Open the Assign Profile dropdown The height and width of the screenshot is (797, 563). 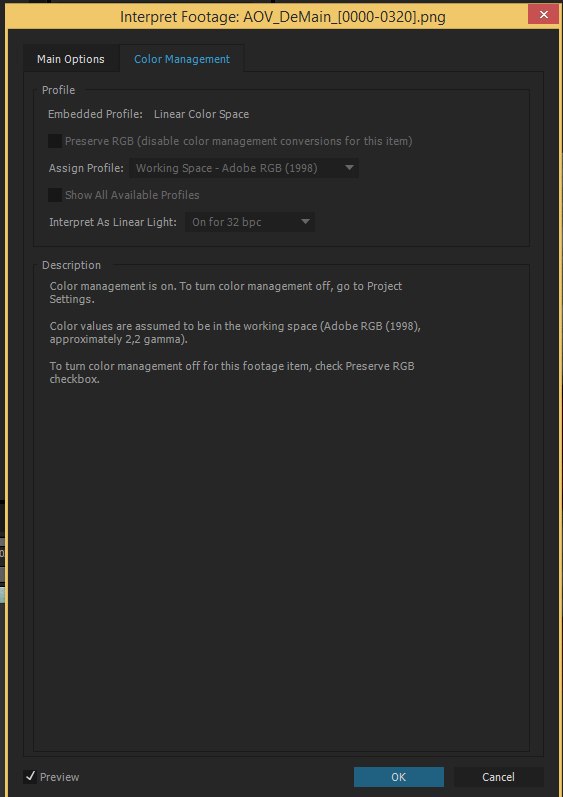(x=244, y=168)
